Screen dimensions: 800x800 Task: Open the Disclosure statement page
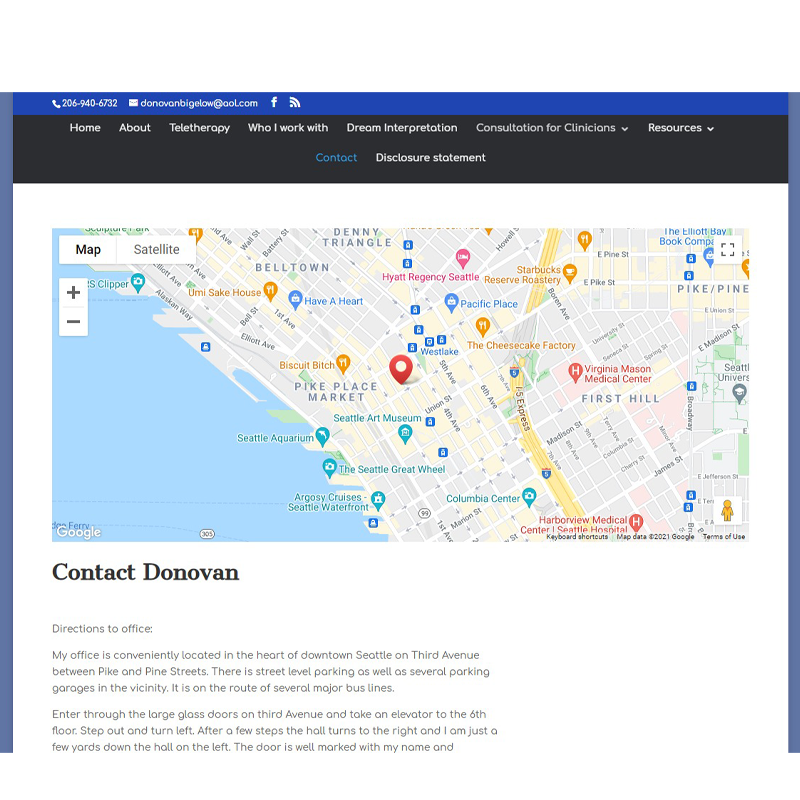click(x=431, y=158)
